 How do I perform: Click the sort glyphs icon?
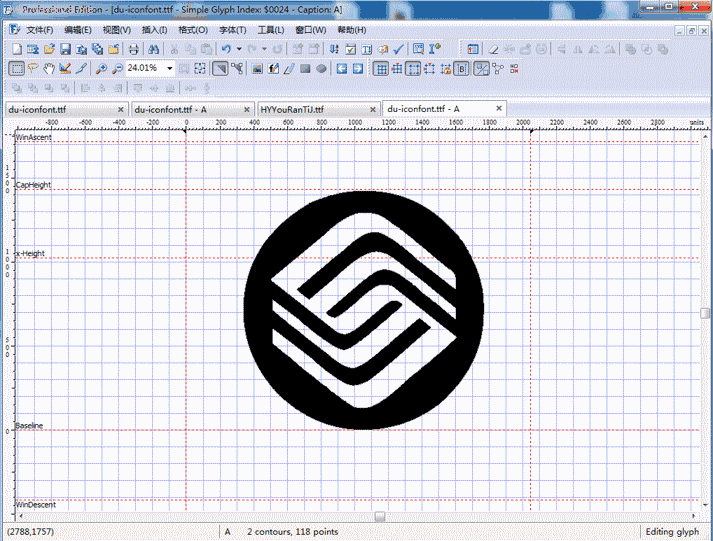334,49
